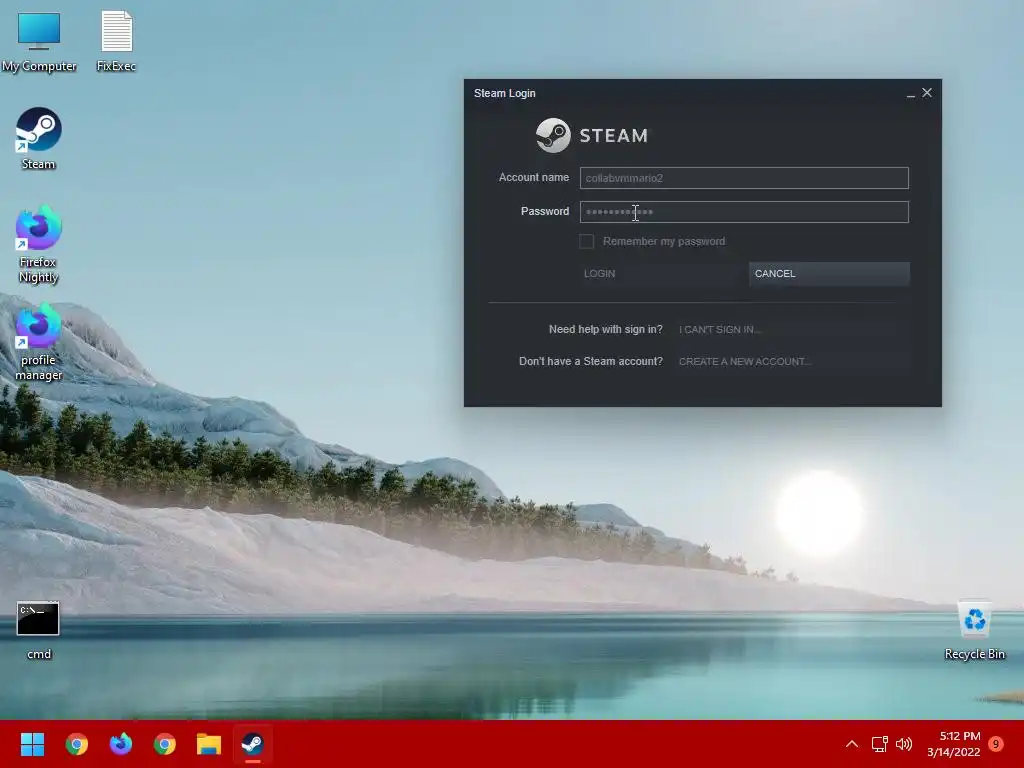Close the Steam Login window
The width and height of the screenshot is (1024, 768).
927,93
